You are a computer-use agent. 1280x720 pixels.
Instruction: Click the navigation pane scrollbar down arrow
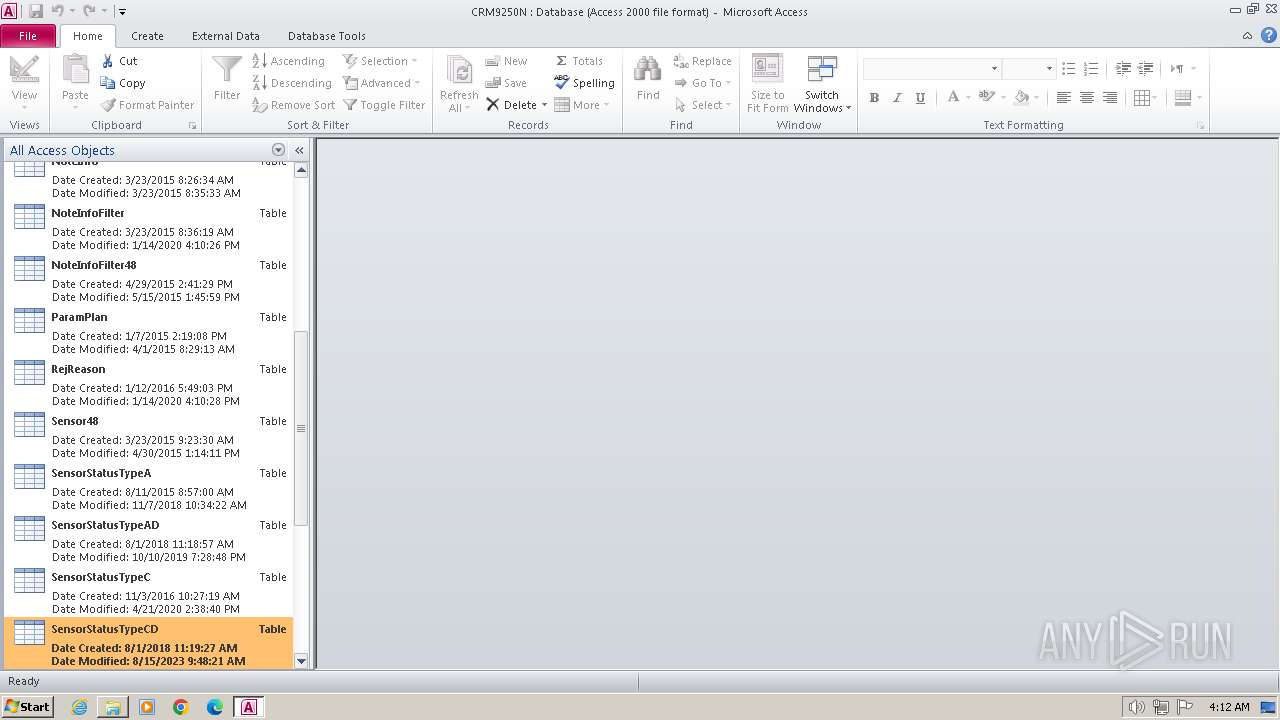click(x=301, y=661)
